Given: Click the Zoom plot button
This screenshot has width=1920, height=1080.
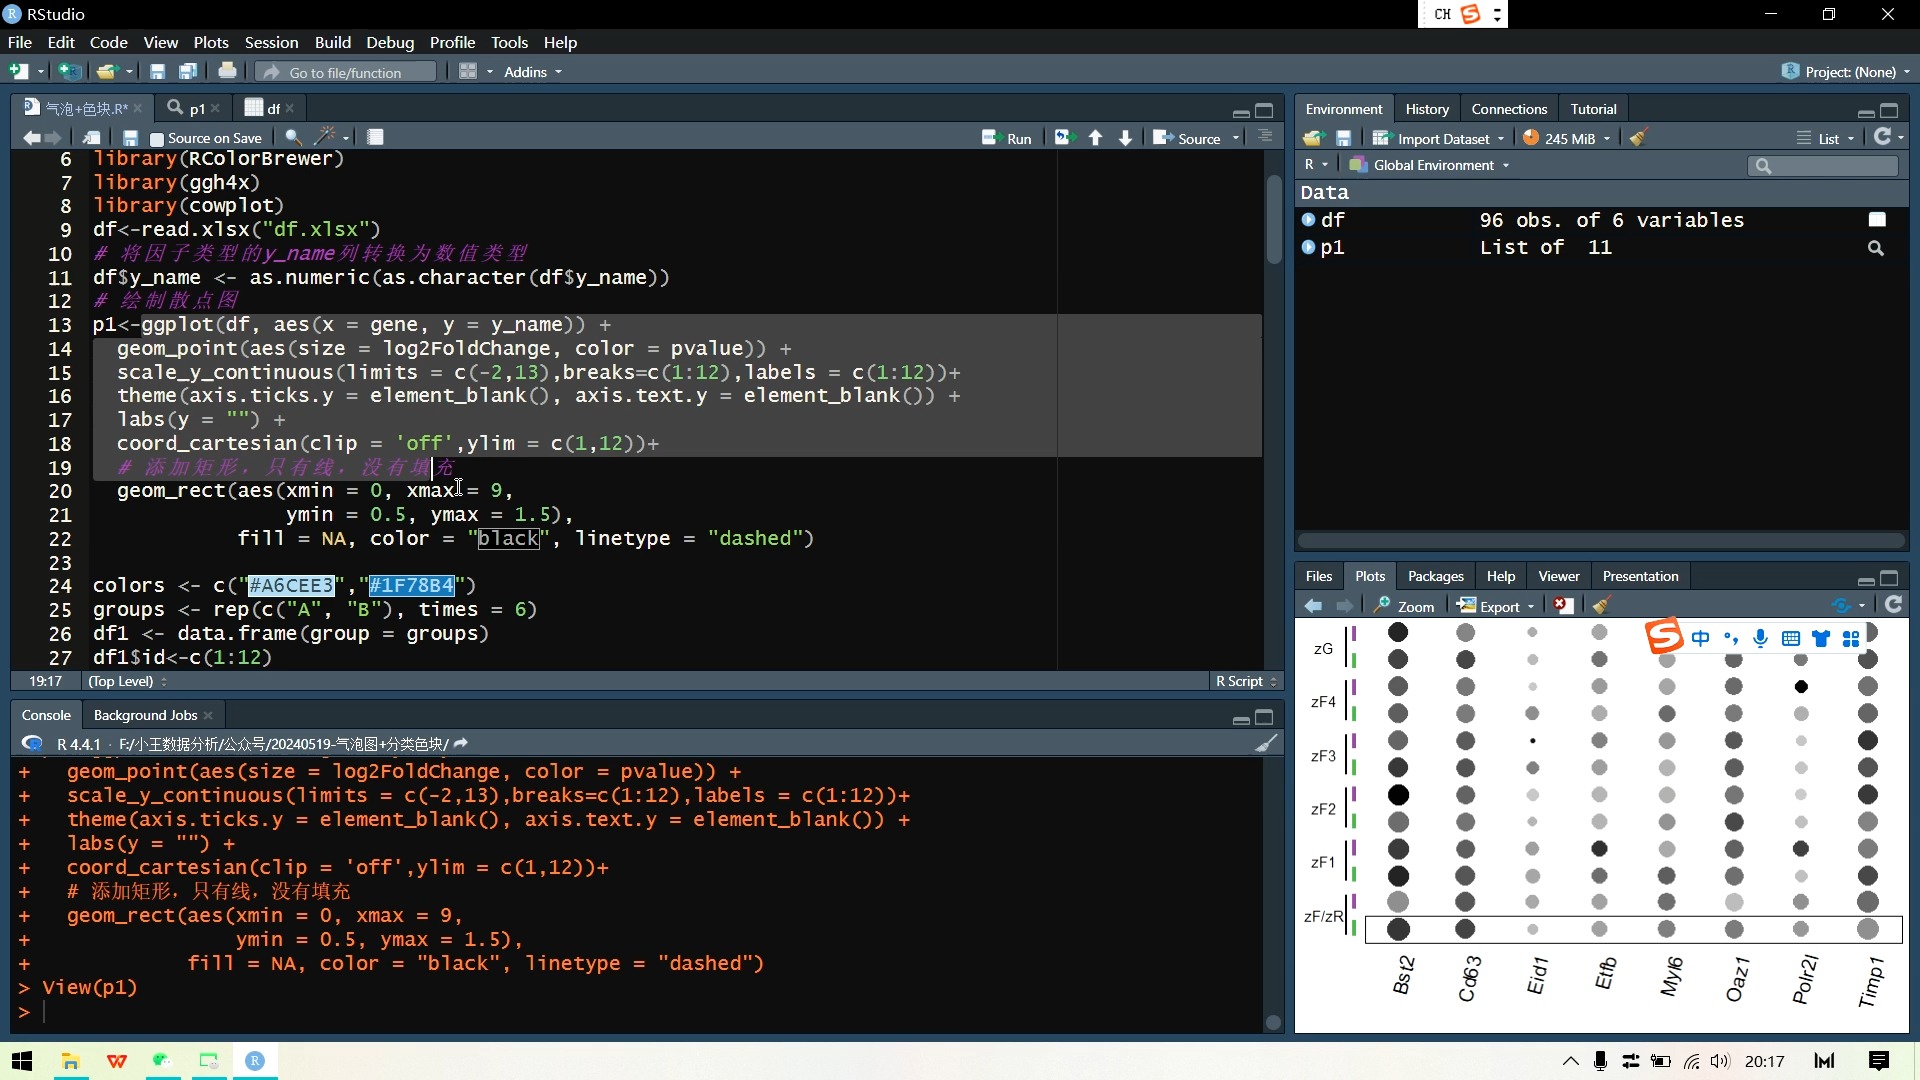Looking at the screenshot, I should 1404,606.
